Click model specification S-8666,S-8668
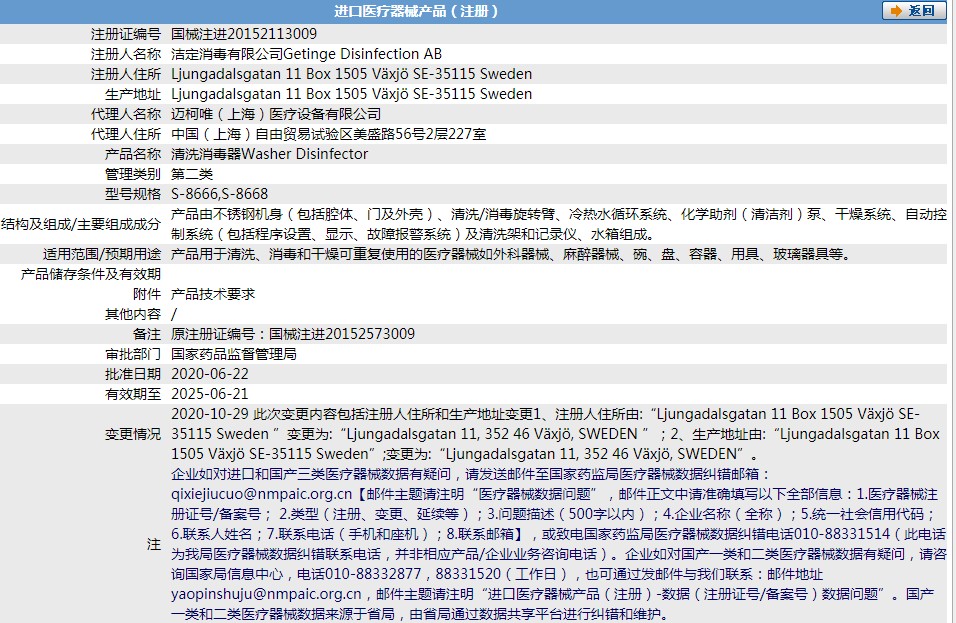 tap(219, 194)
